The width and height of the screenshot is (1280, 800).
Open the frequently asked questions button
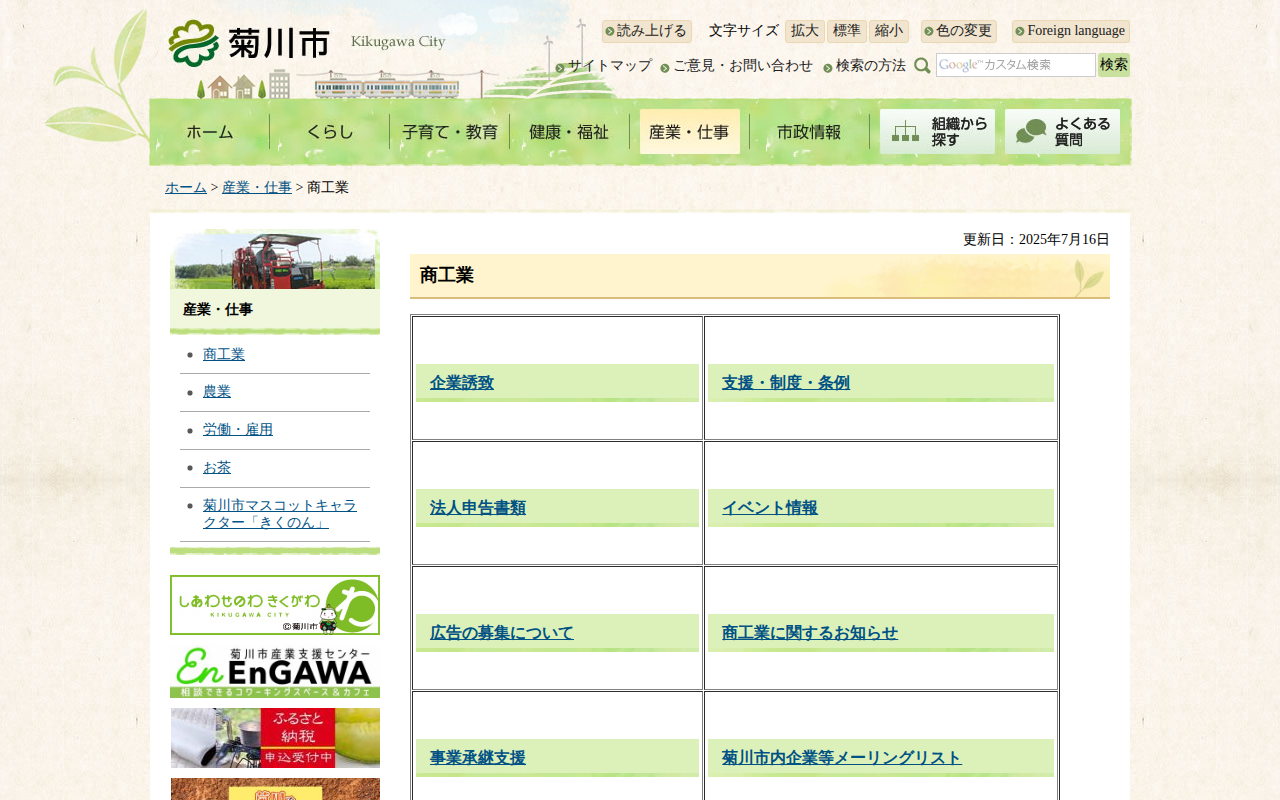(1062, 132)
